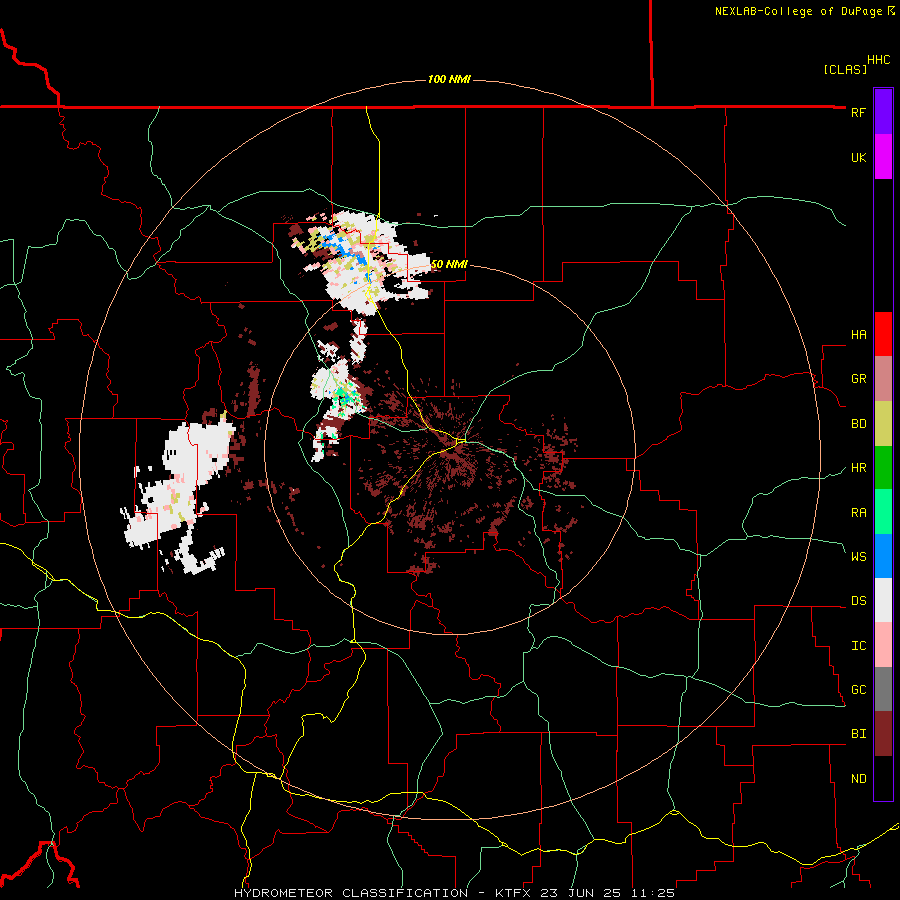Select the brown BI legend swatch

coord(883,734)
